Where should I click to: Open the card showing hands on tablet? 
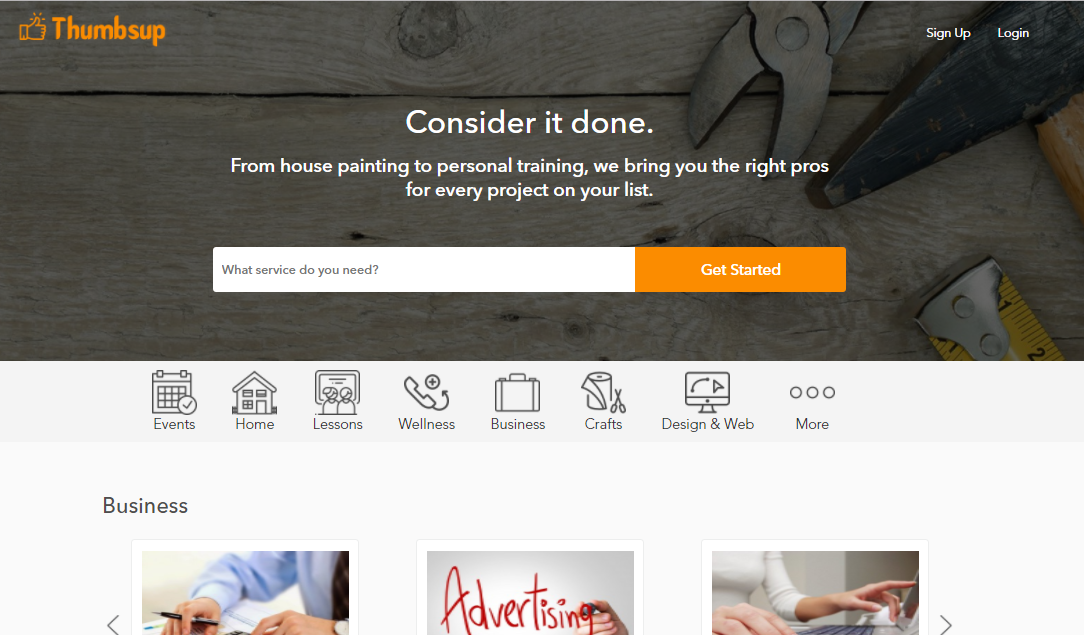pyautogui.click(x=815, y=593)
